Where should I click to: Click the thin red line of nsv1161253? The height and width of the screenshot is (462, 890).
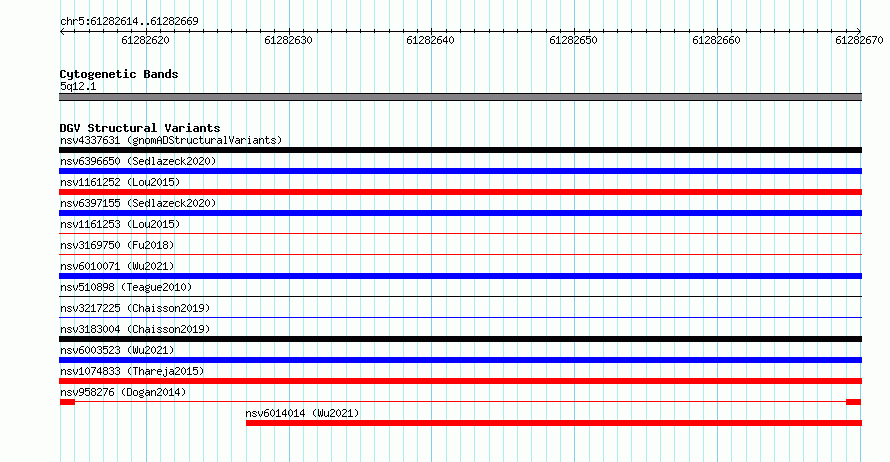click(x=460, y=233)
